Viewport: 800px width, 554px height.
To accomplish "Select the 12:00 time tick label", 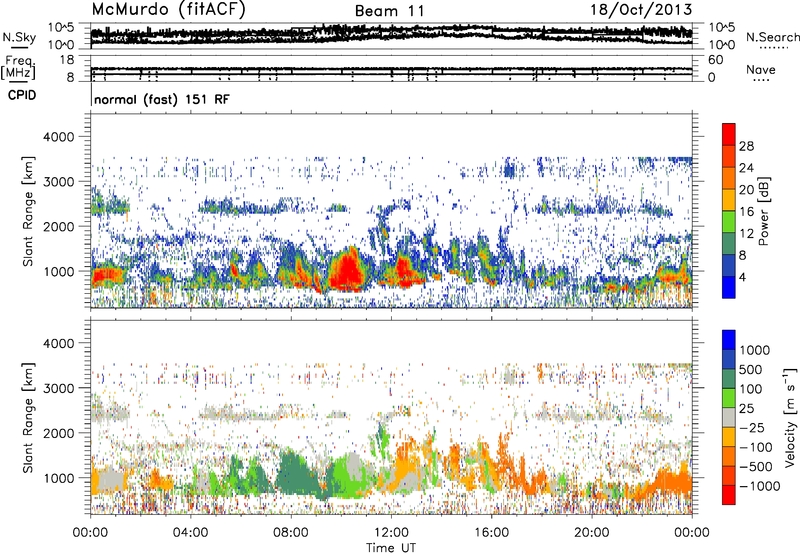I will pos(391,533).
